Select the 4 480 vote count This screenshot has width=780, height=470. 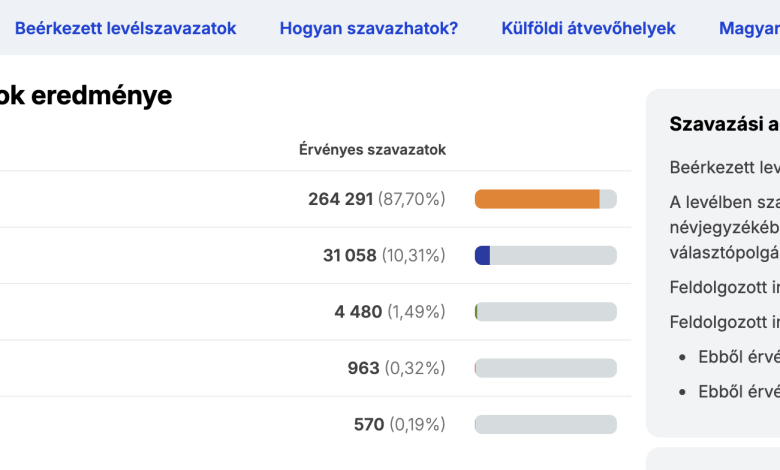pos(358,312)
